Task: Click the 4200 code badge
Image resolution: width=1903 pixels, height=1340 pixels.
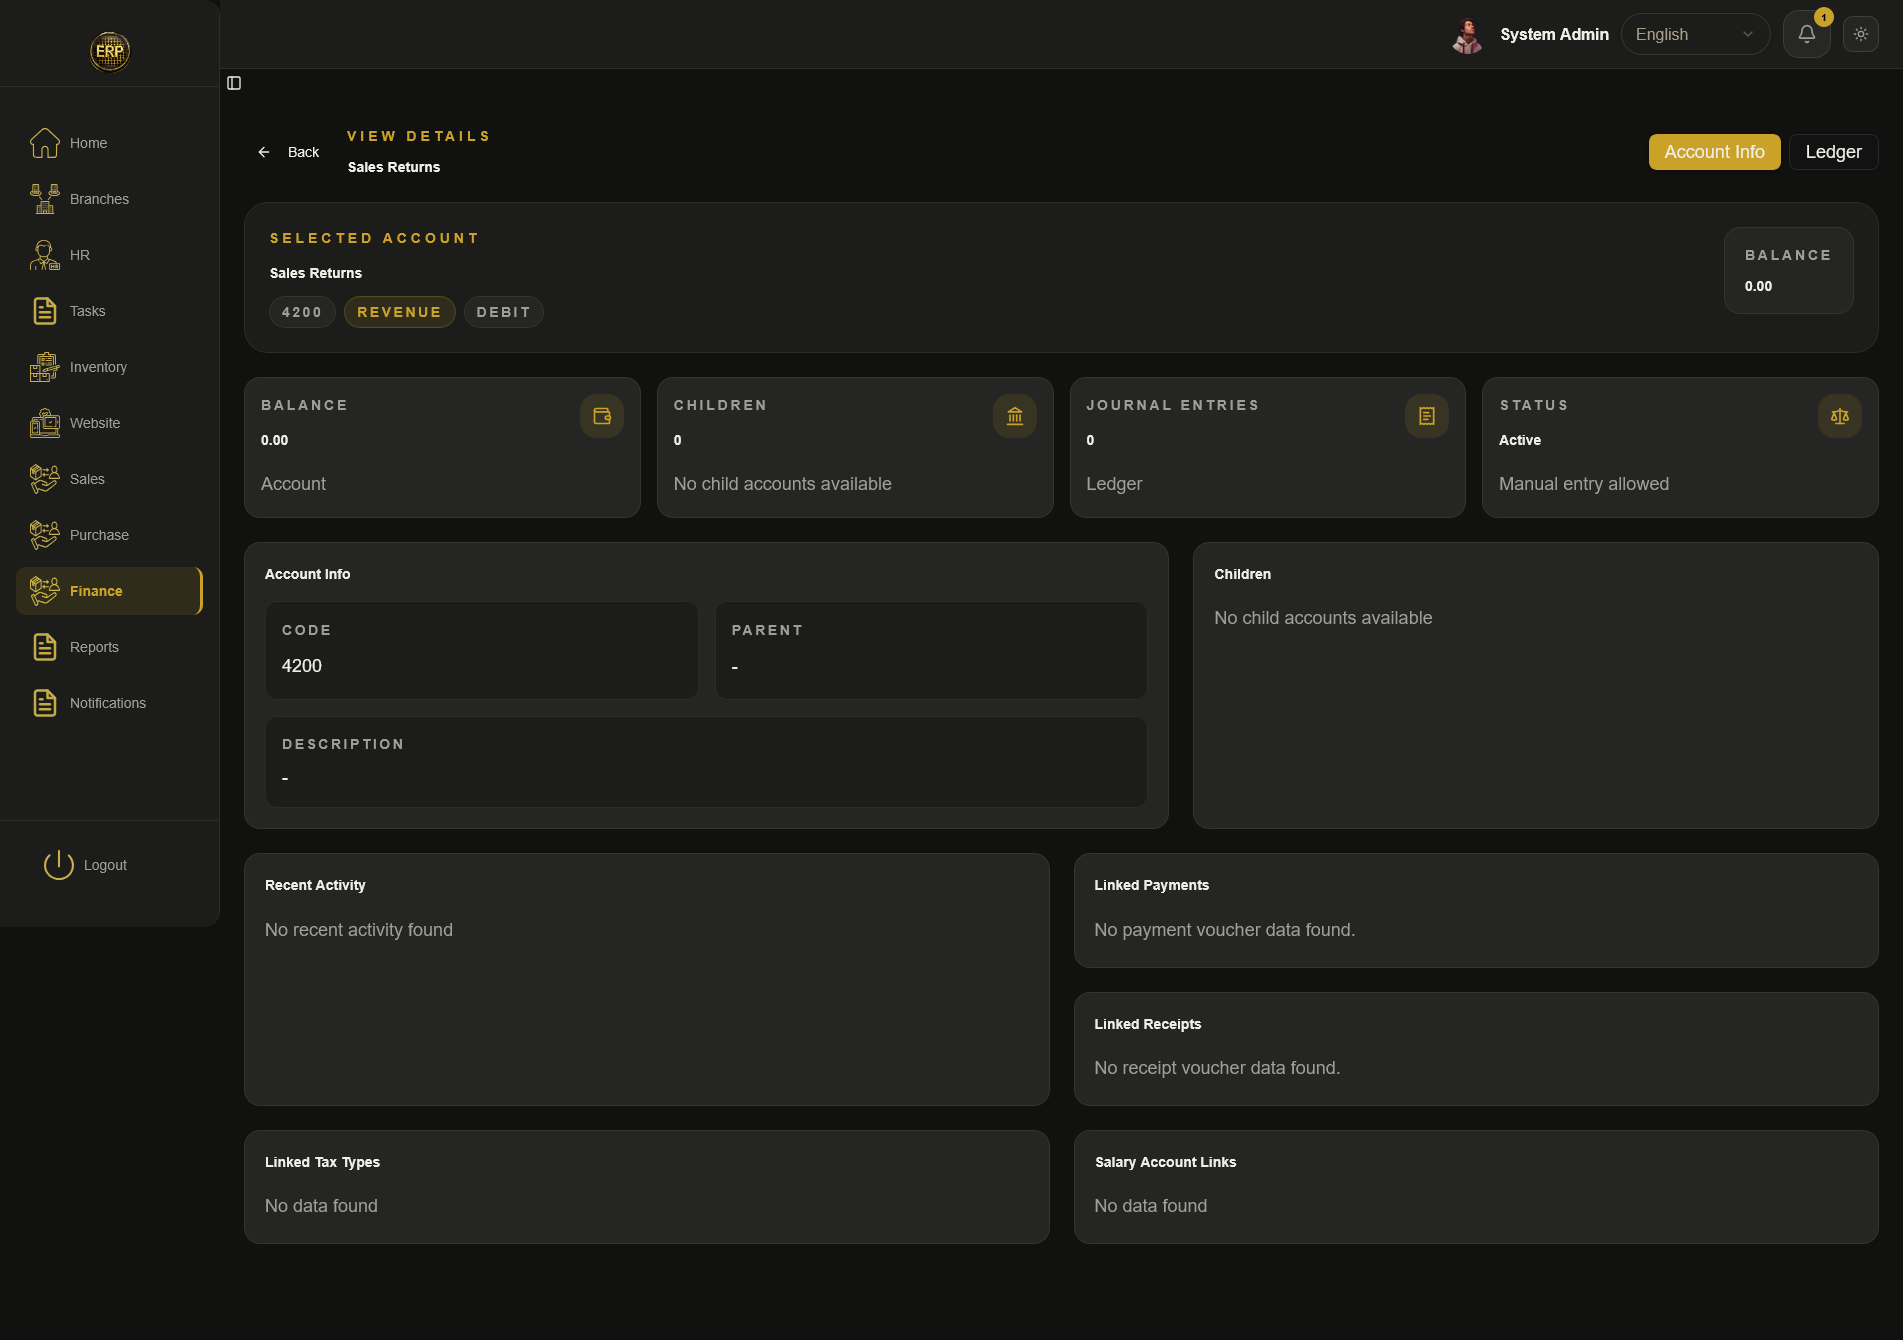Action: (302, 312)
